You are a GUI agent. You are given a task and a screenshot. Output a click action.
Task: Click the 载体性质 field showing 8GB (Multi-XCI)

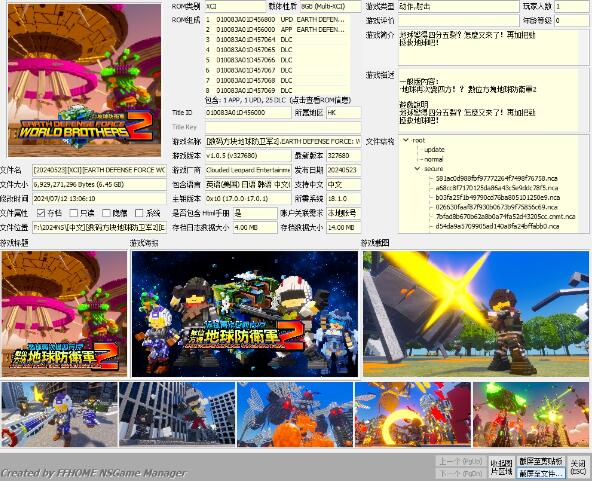point(330,6)
